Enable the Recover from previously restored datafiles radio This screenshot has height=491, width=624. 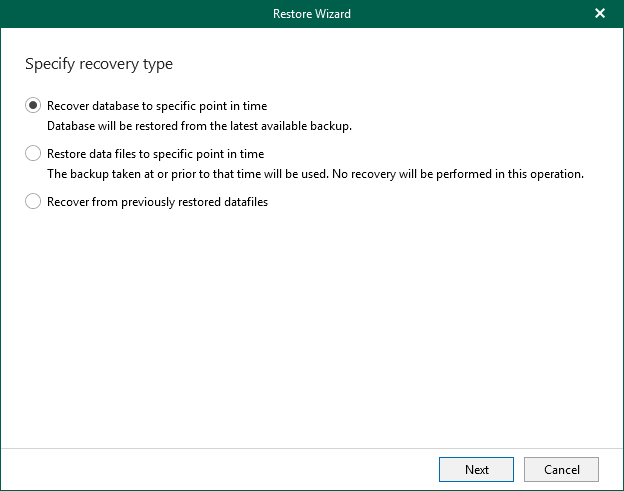[33, 202]
